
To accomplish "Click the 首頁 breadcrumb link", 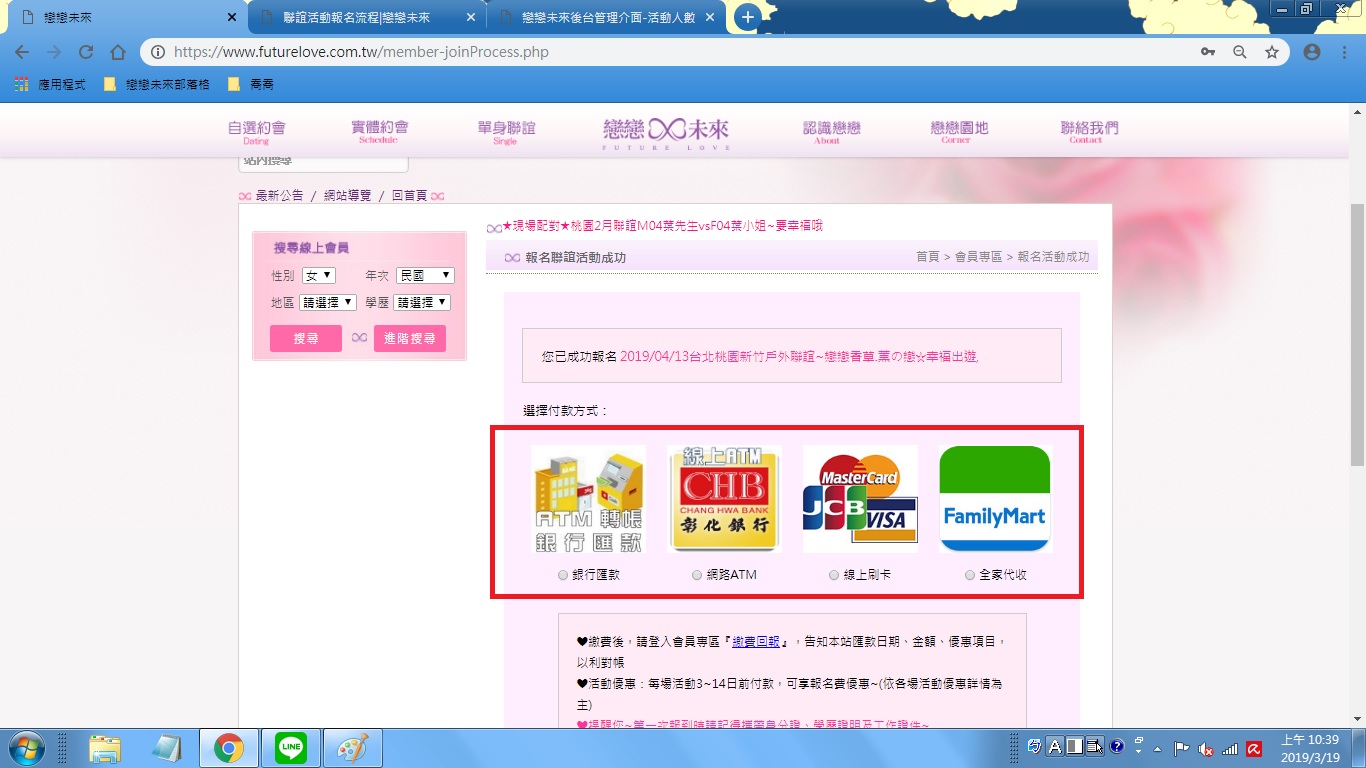I will (x=928, y=257).
